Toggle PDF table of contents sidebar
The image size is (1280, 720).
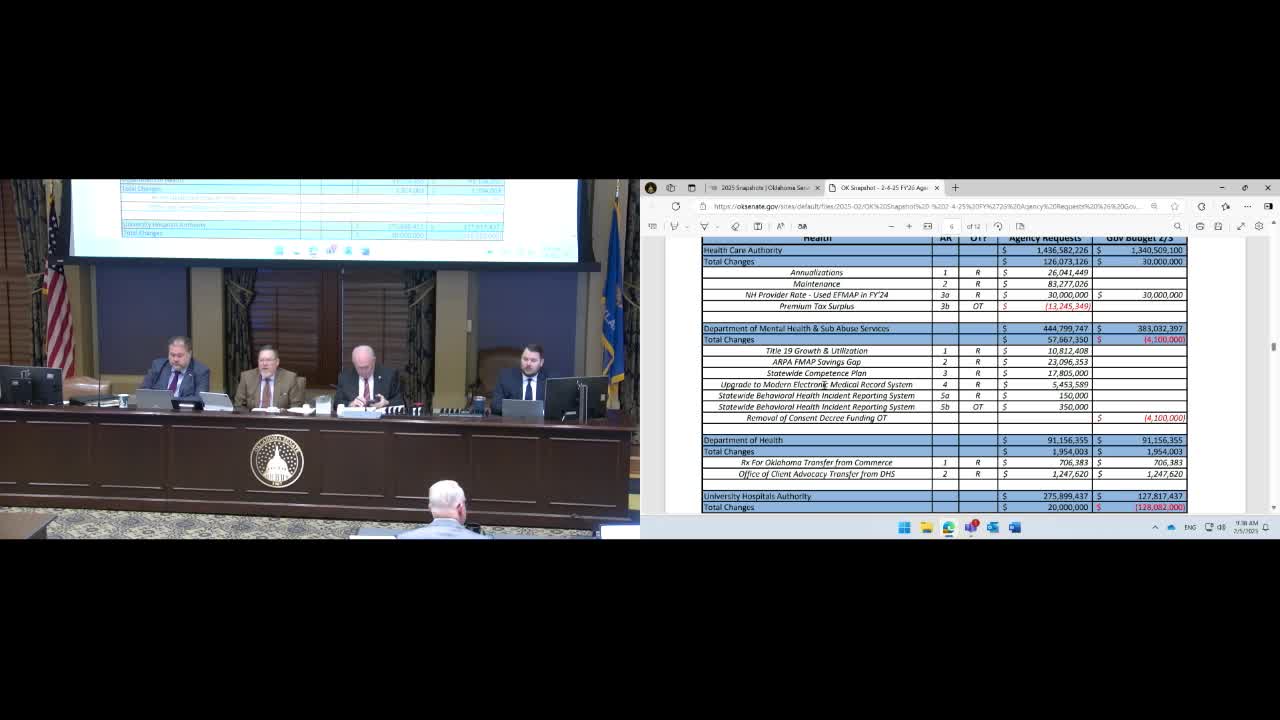(x=652, y=226)
